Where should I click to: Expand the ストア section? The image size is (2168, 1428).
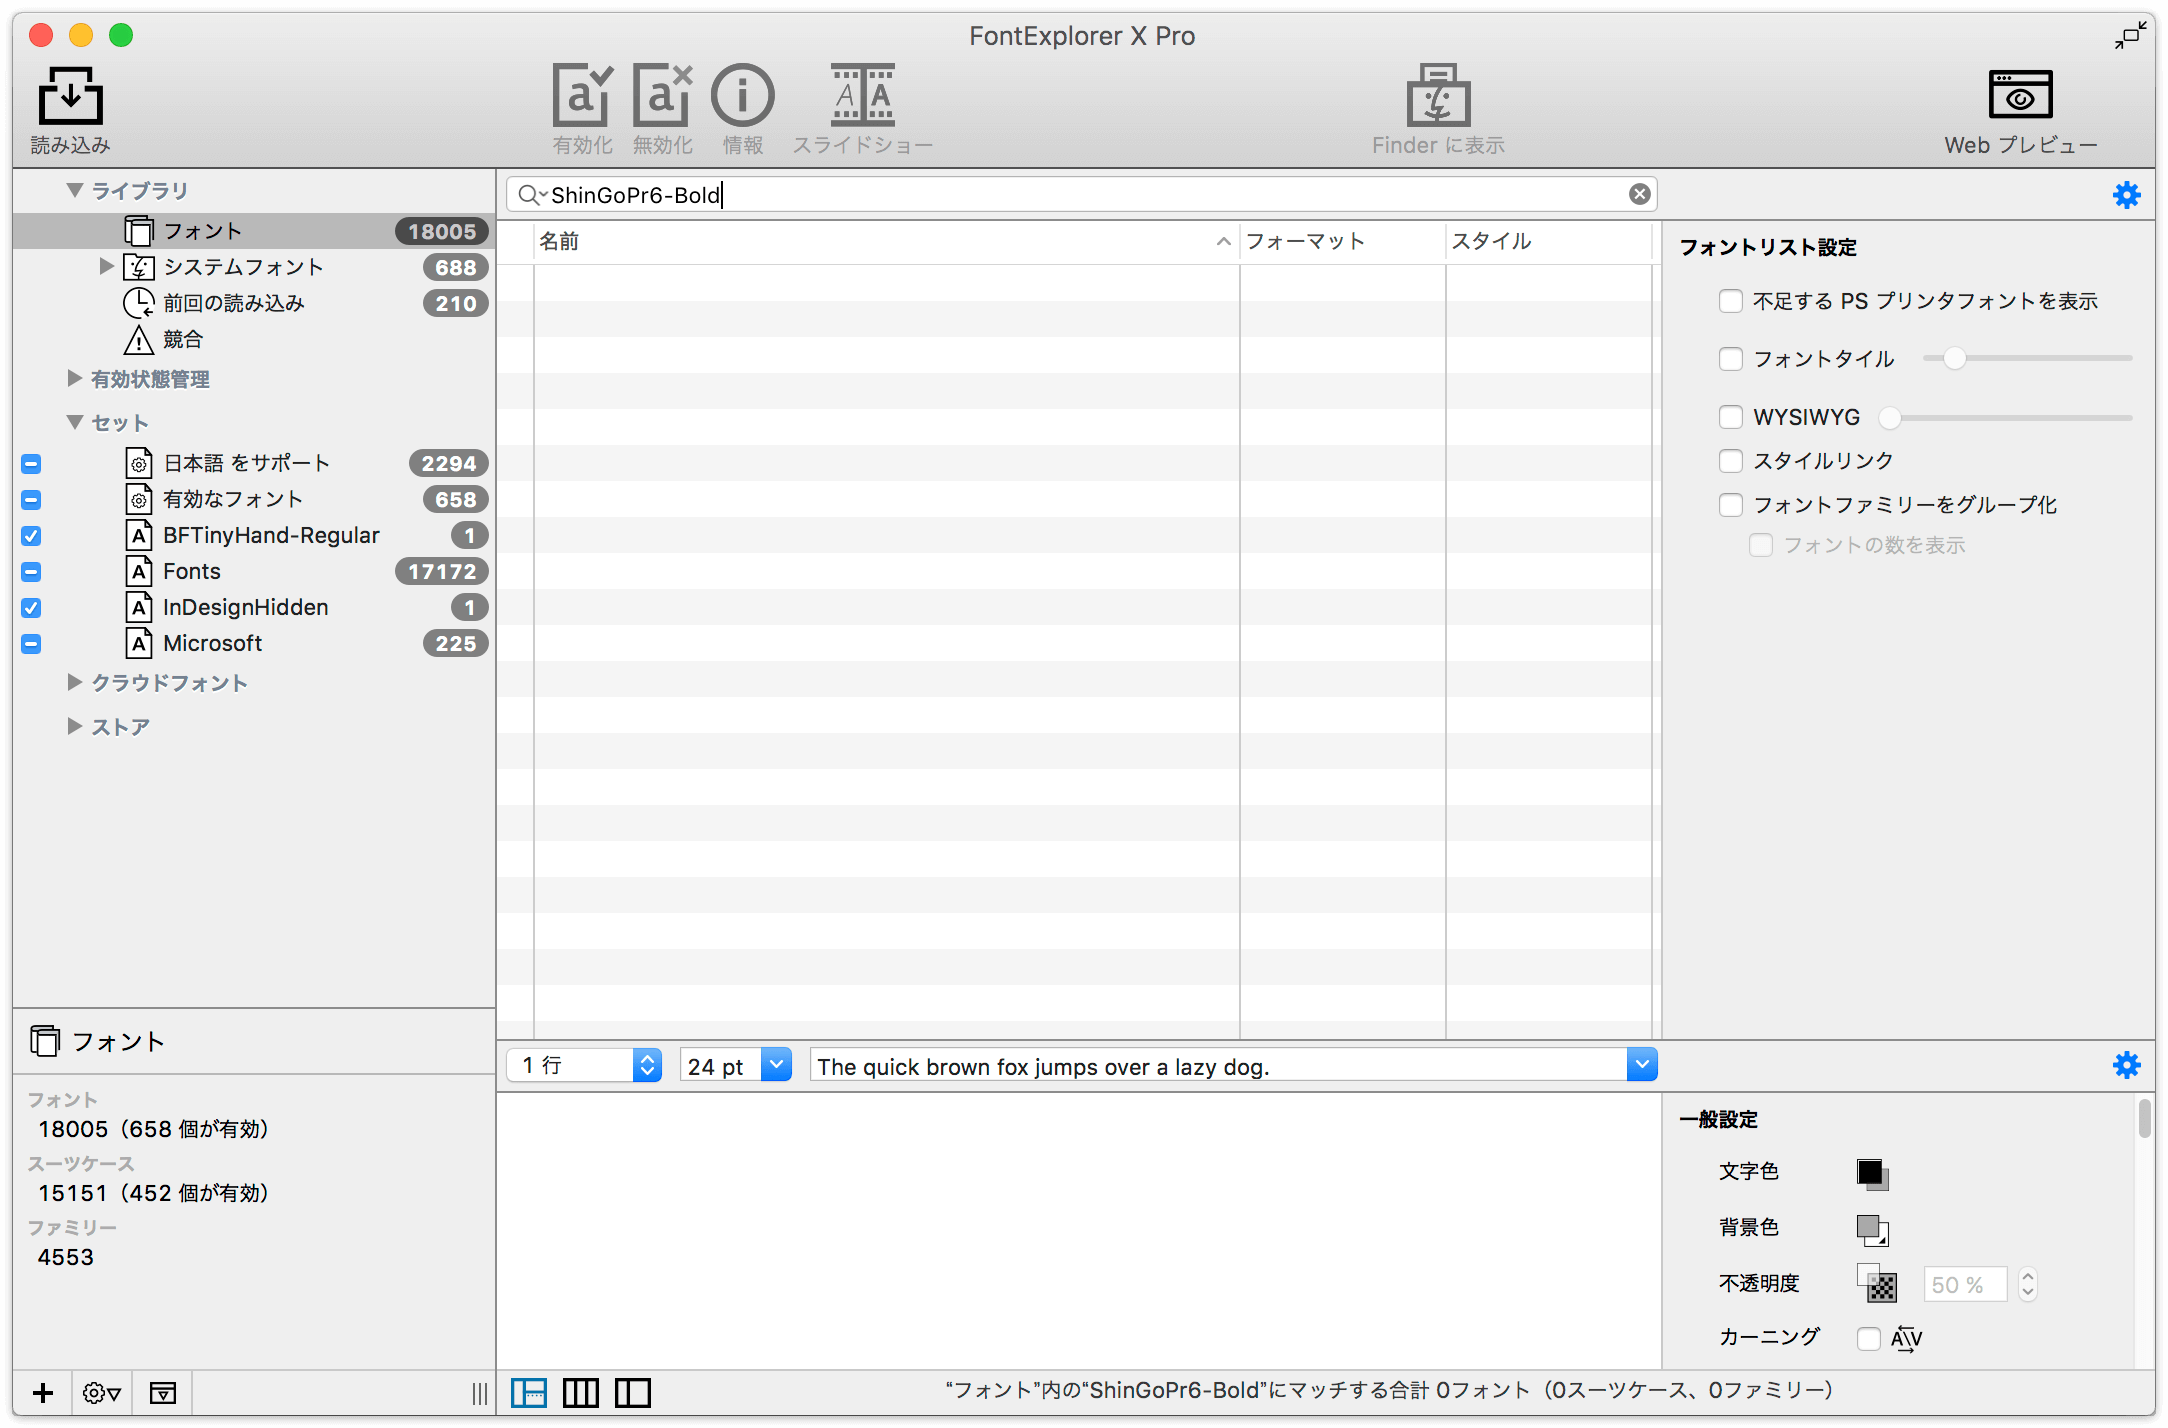click(74, 726)
